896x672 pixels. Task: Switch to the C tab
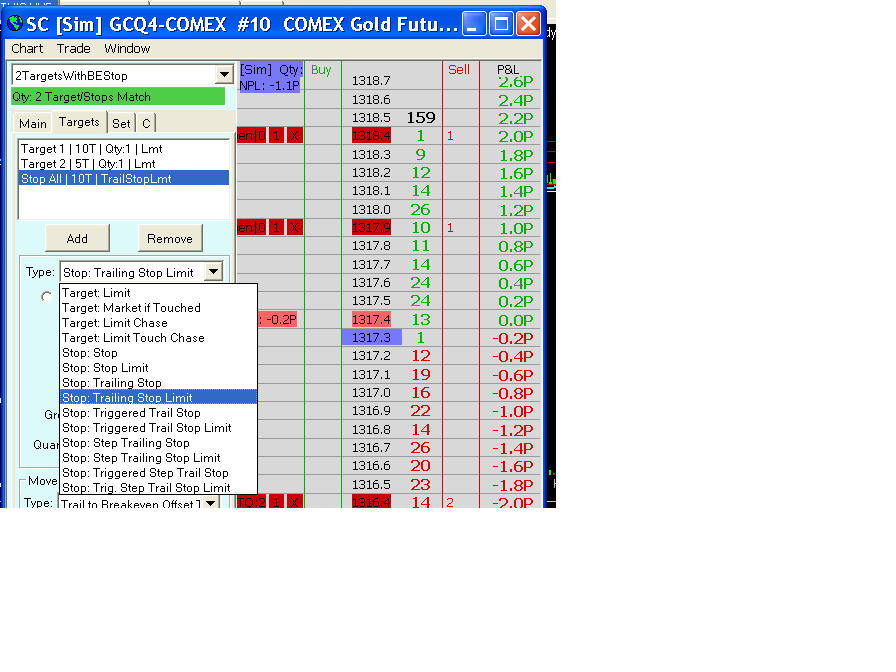(x=146, y=123)
